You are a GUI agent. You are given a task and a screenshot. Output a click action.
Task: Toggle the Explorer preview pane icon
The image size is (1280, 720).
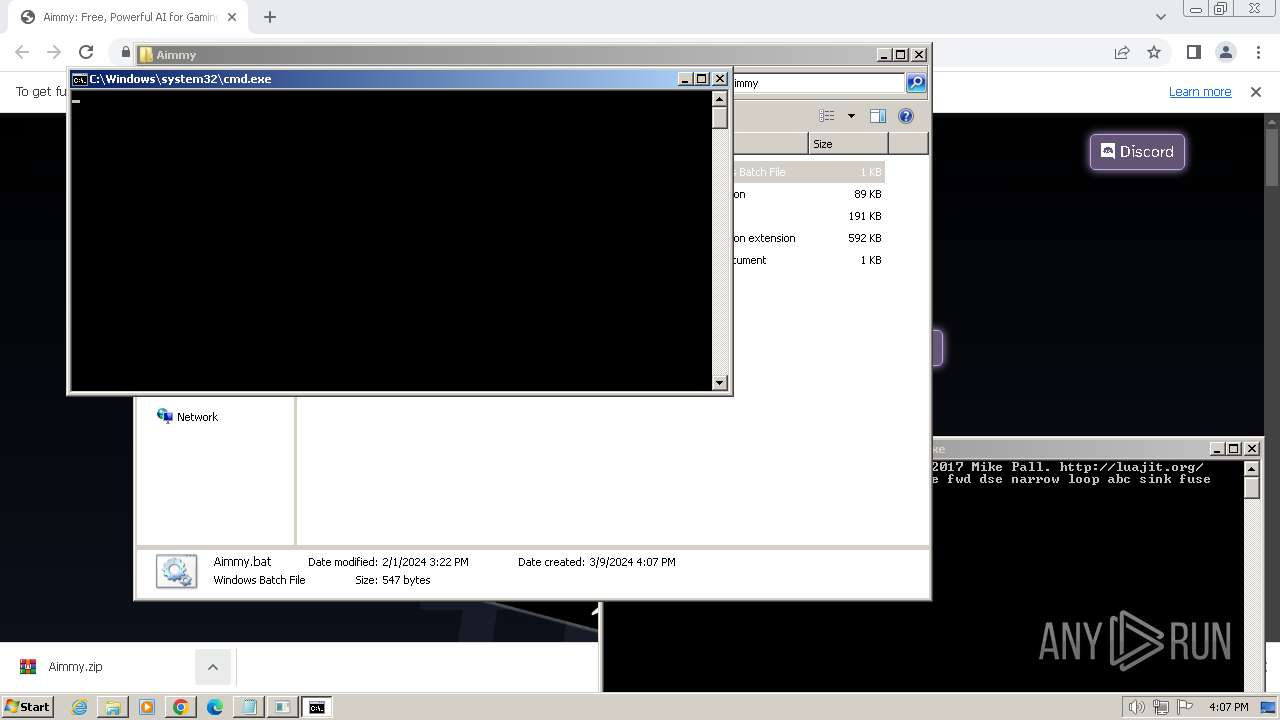[877, 116]
